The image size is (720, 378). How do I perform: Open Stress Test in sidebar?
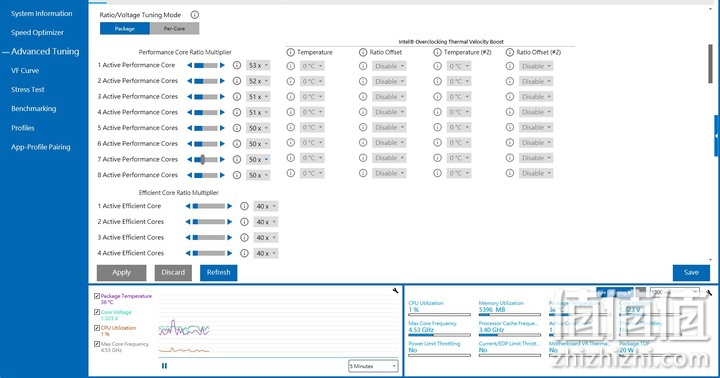point(28,90)
